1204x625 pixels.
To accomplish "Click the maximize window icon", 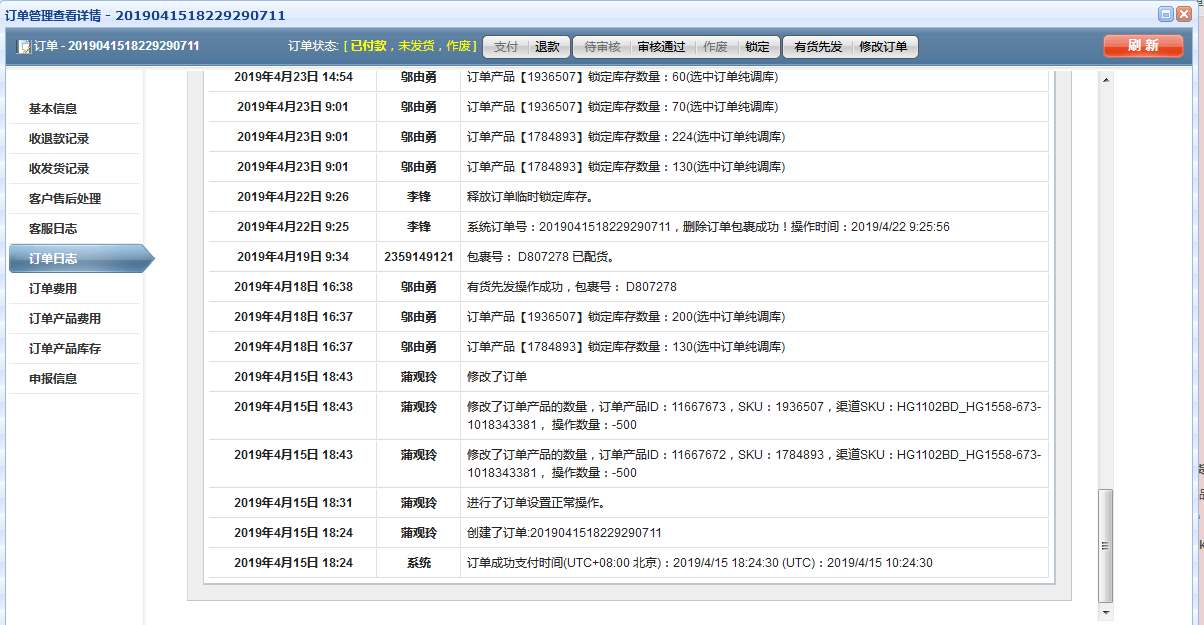I will tap(1166, 14).
